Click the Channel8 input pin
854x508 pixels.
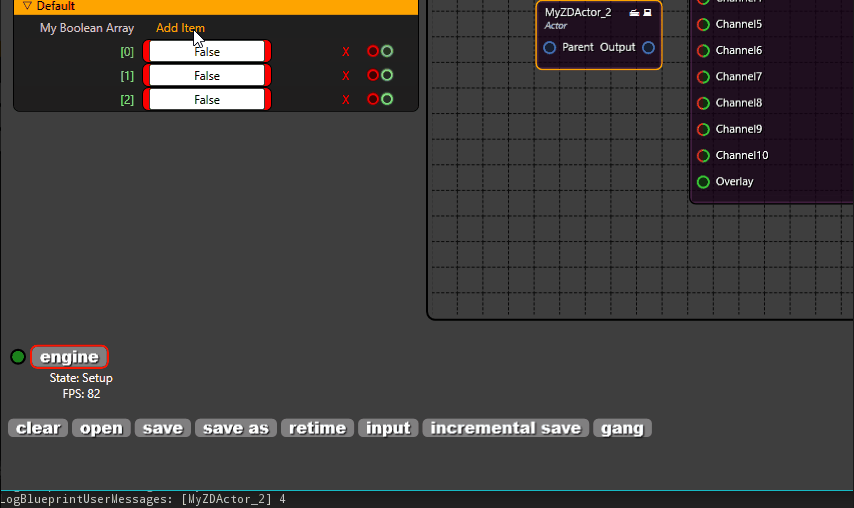coord(703,103)
